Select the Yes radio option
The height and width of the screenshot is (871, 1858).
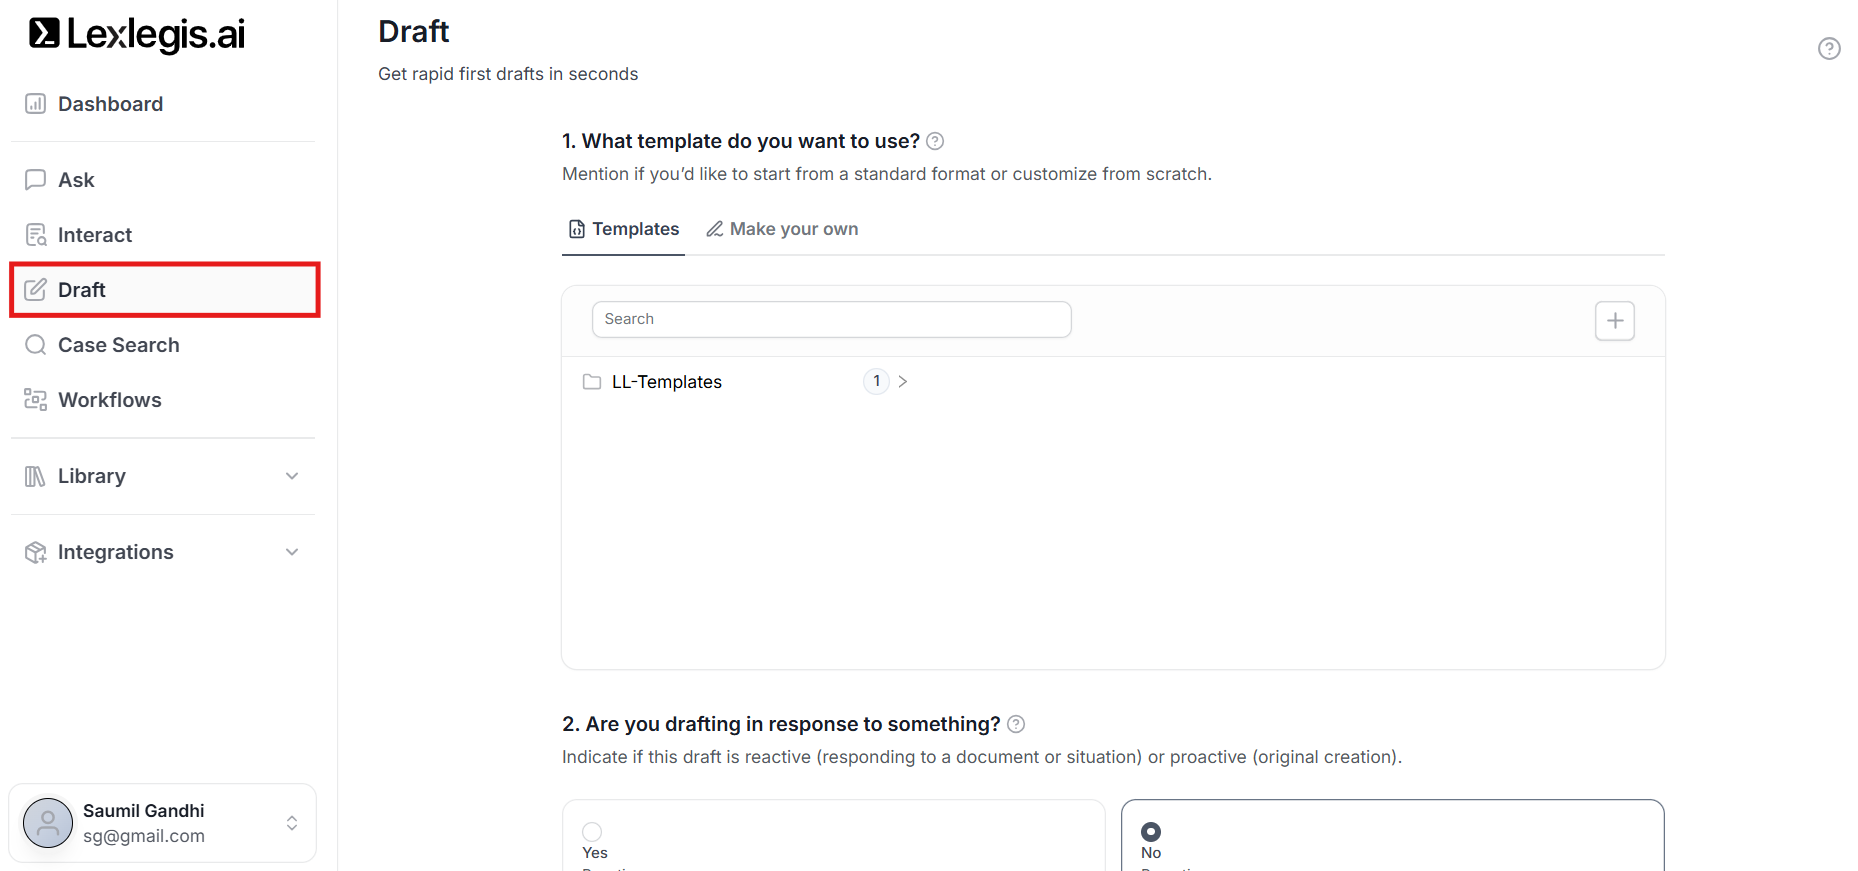(592, 832)
